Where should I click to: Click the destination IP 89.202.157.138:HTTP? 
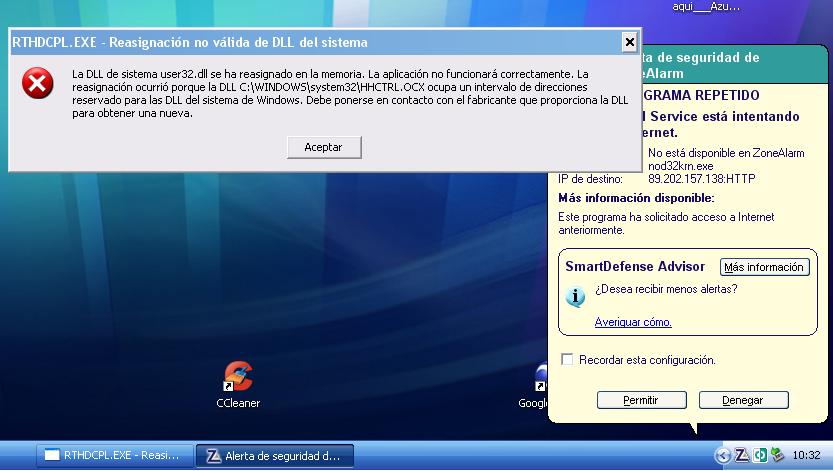701,178
